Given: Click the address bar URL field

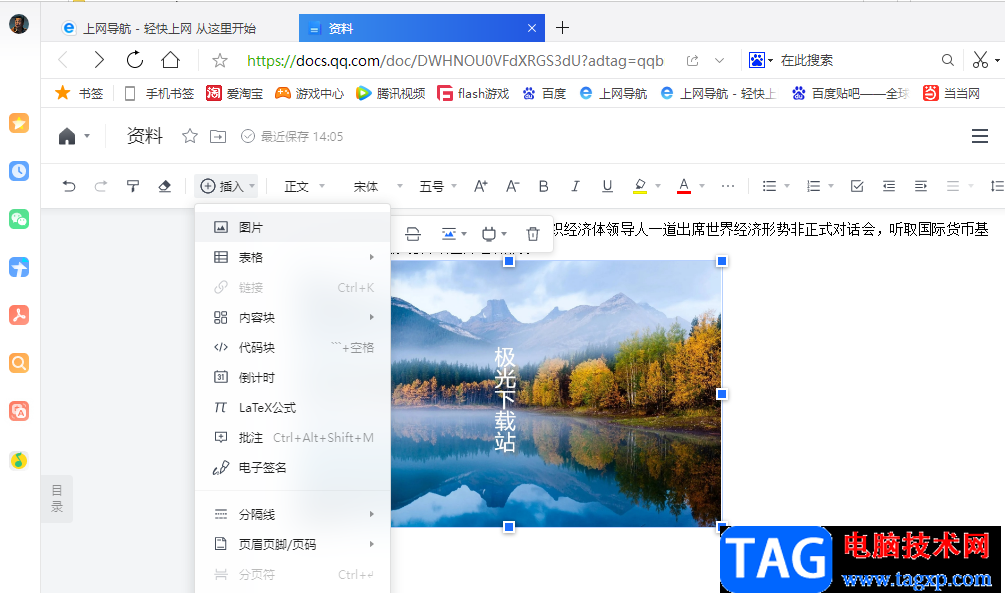Looking at the screenshot, I should [455, 60].
